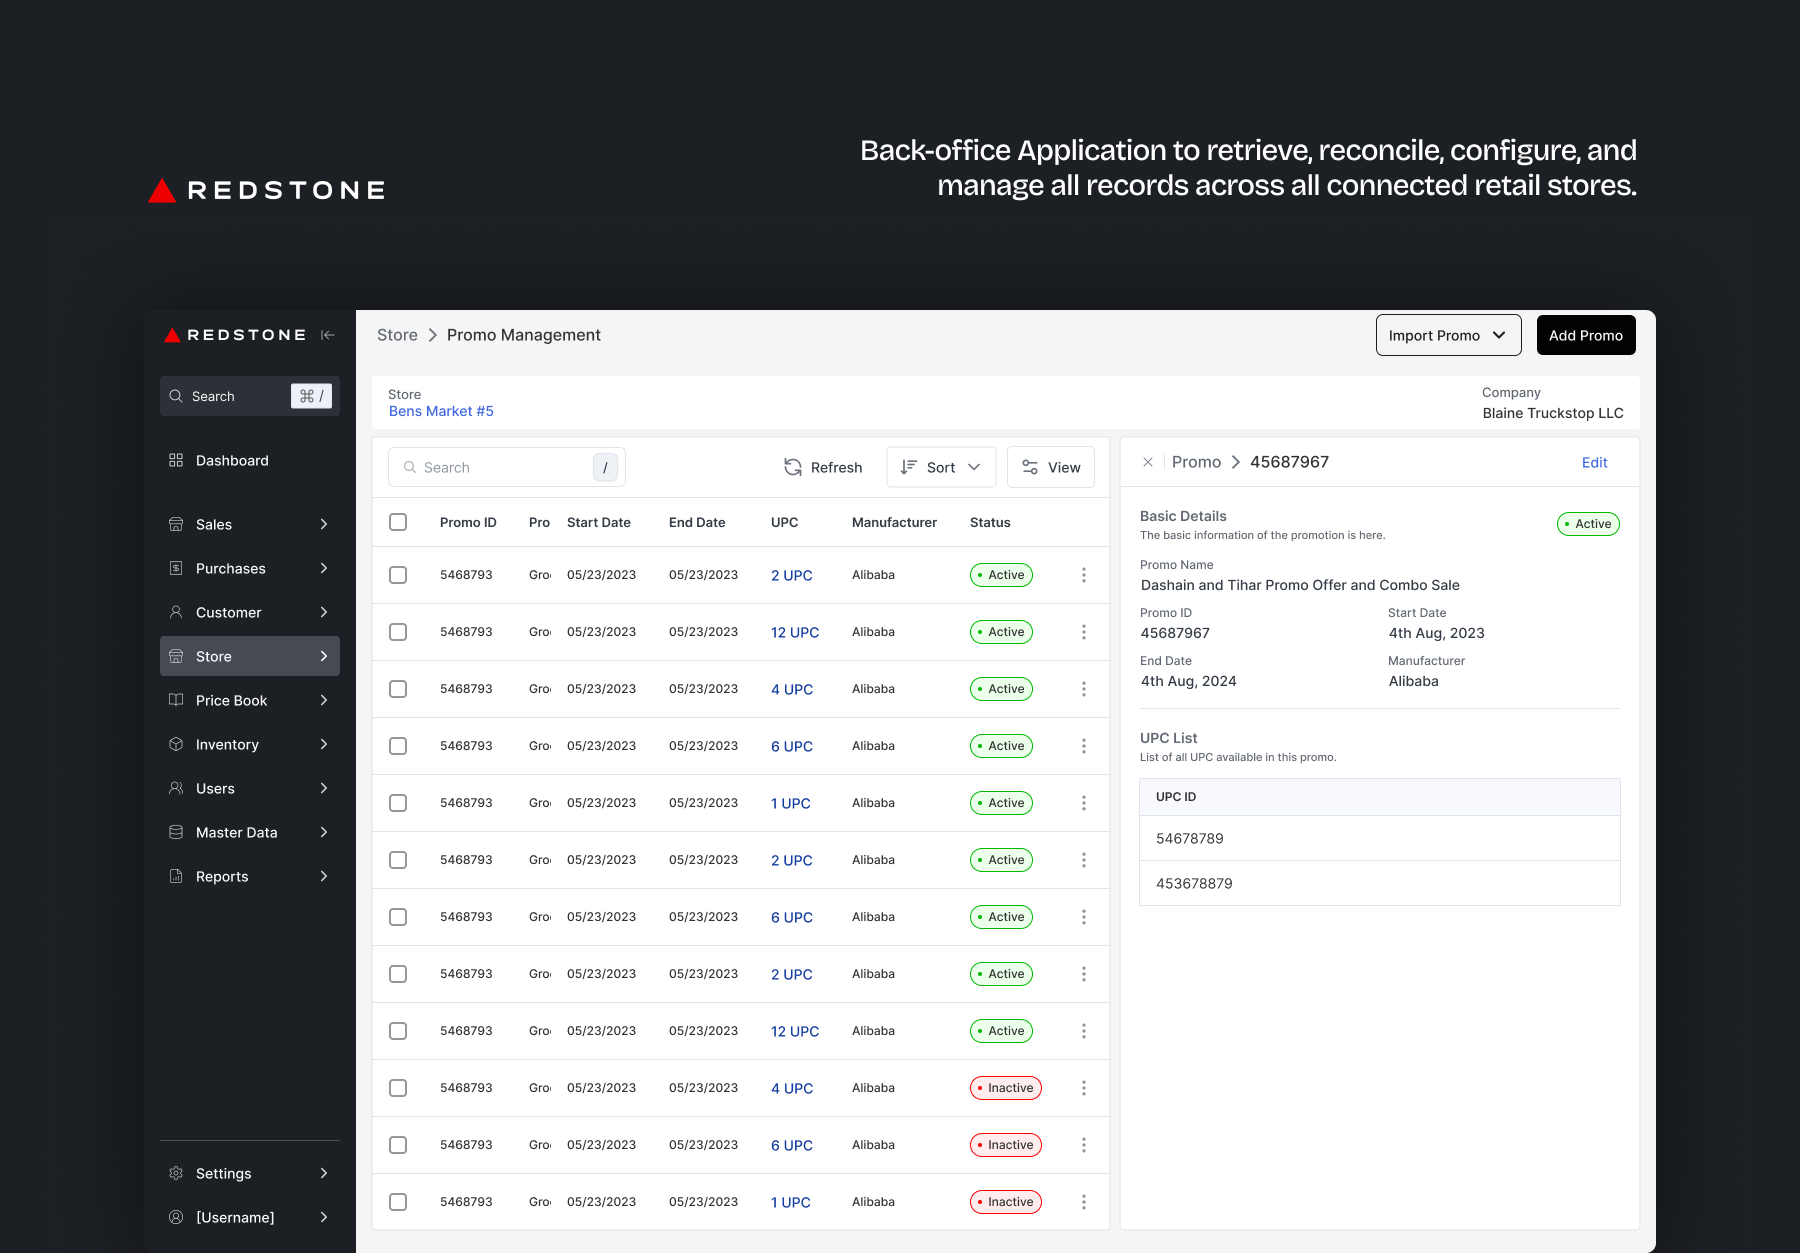Check the checkbox of first 4 UPC row
The width and height of the screenshot is (1800, 1253).
(398, 689)
